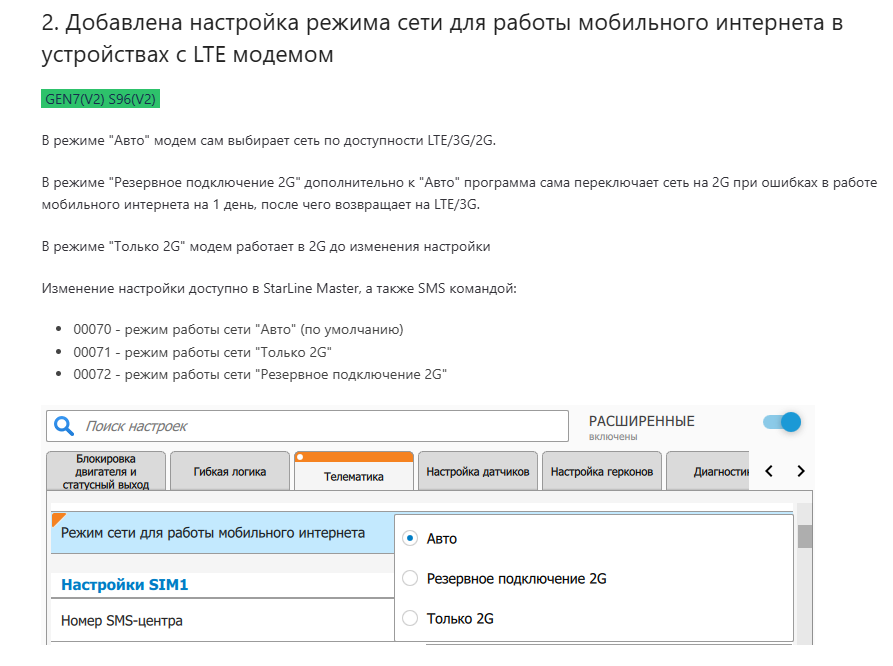Select Резервное подключение 2G mode
The width and height of the screenshot is (893, 666).
pos(409,577)
